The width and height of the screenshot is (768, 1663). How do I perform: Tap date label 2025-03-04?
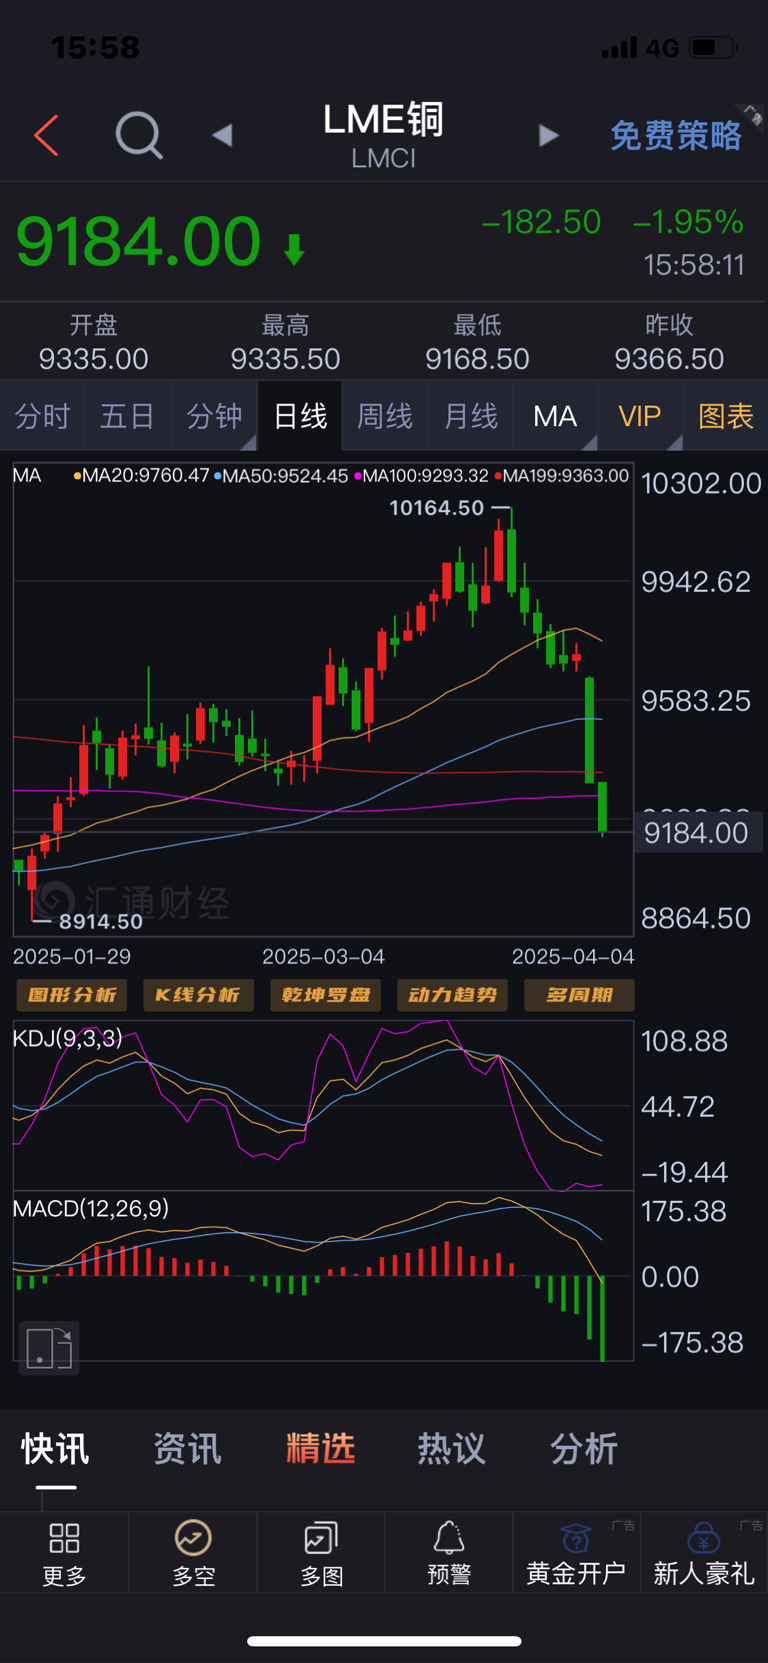[323, 957]
